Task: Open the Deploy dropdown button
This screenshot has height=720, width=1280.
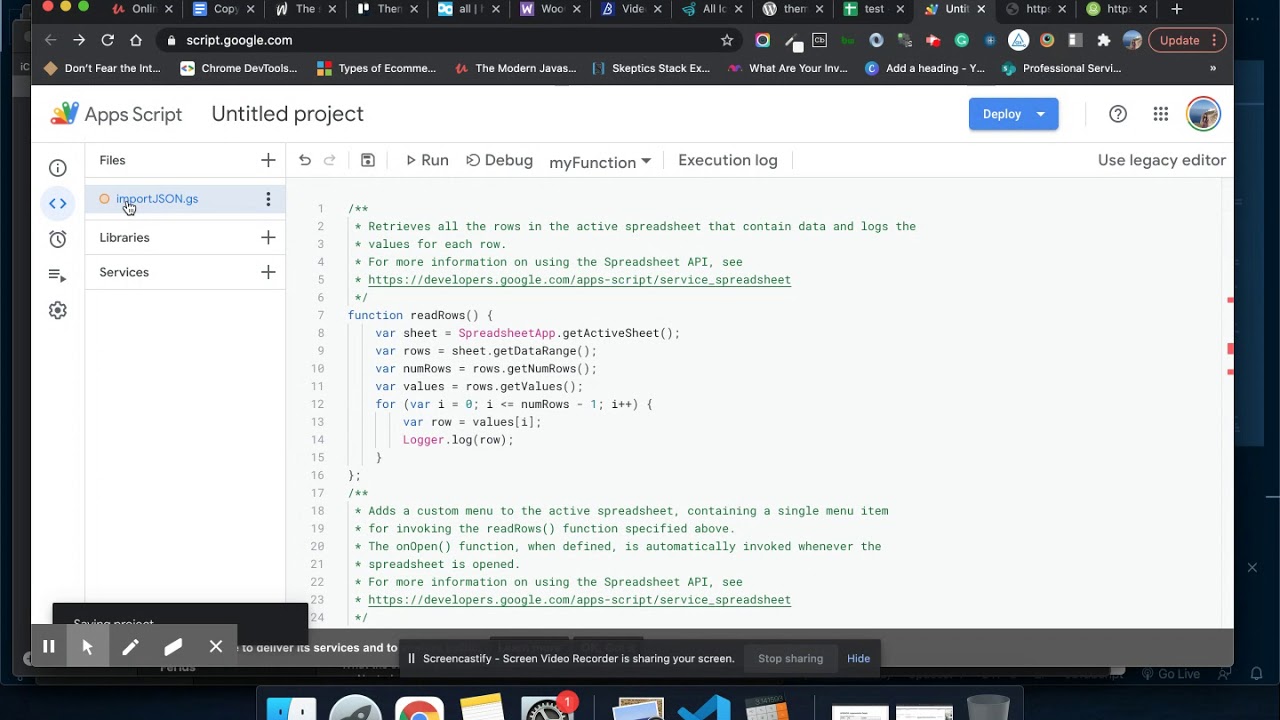Action: pos(1013,114)
